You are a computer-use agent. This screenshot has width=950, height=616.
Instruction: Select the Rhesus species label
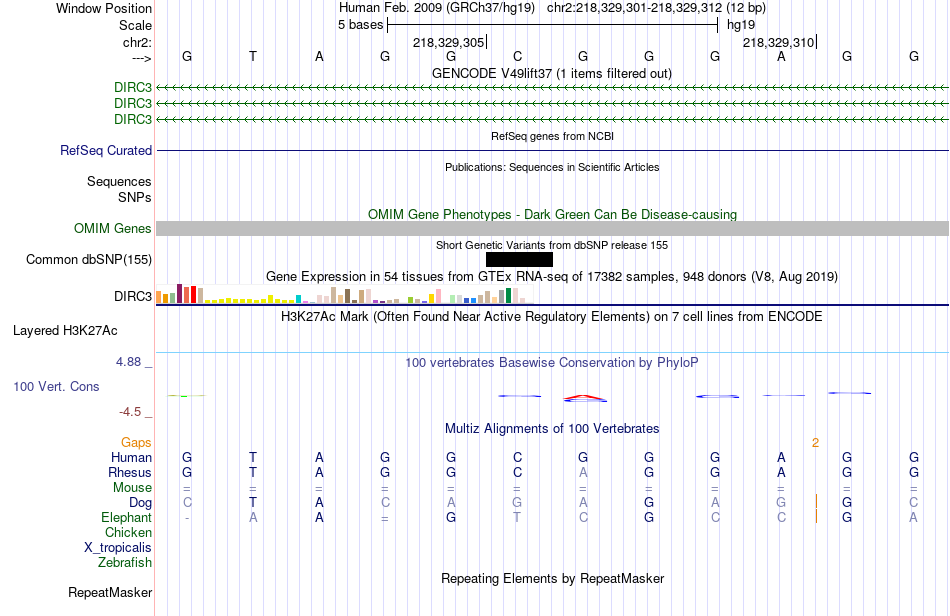[130, 472]
